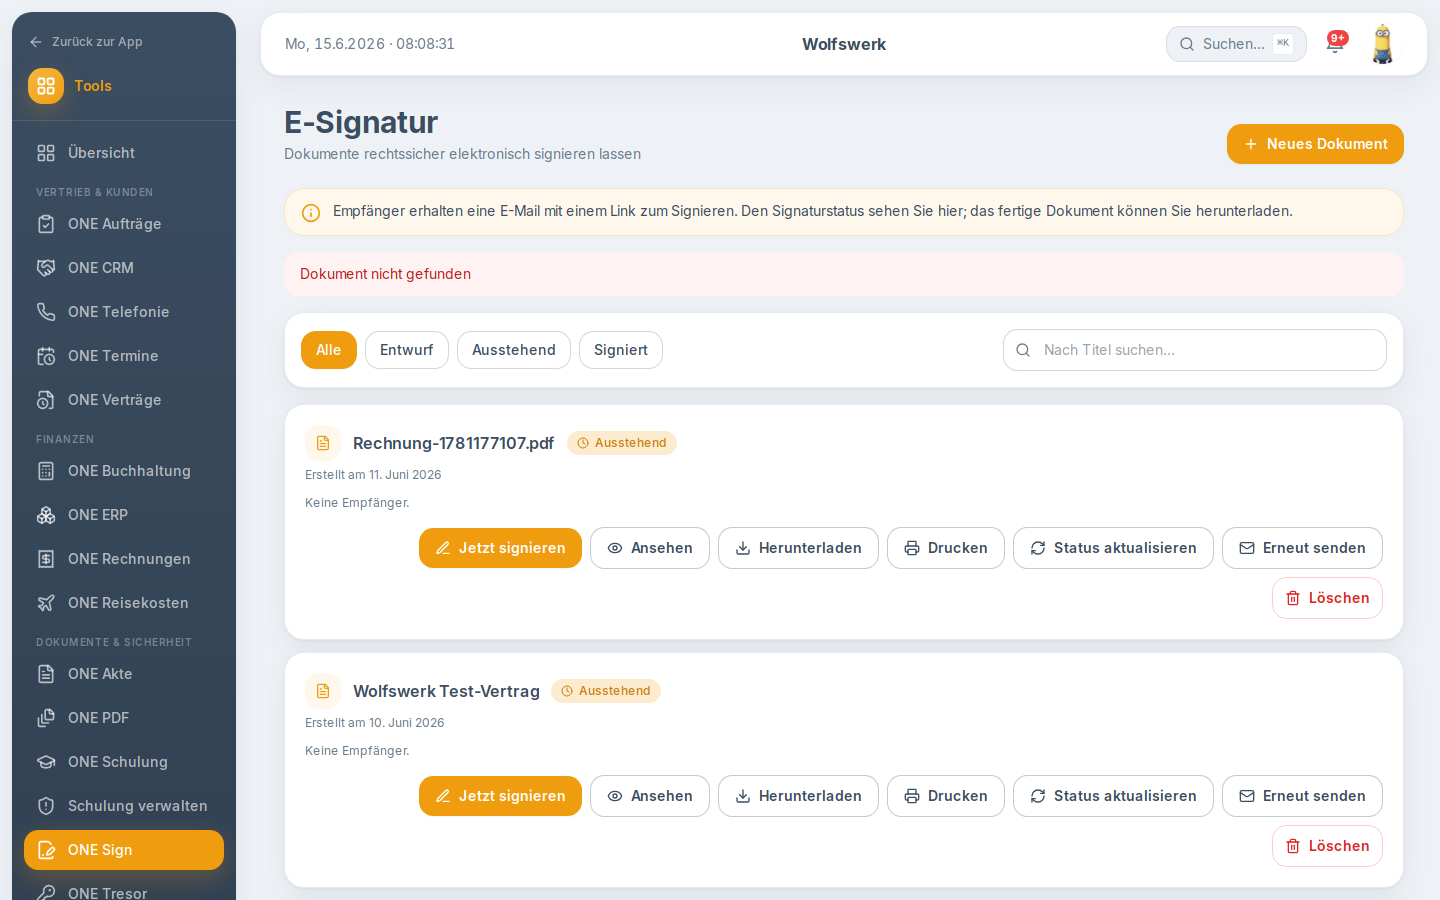Open ONE Termine calendar icon

46,356
